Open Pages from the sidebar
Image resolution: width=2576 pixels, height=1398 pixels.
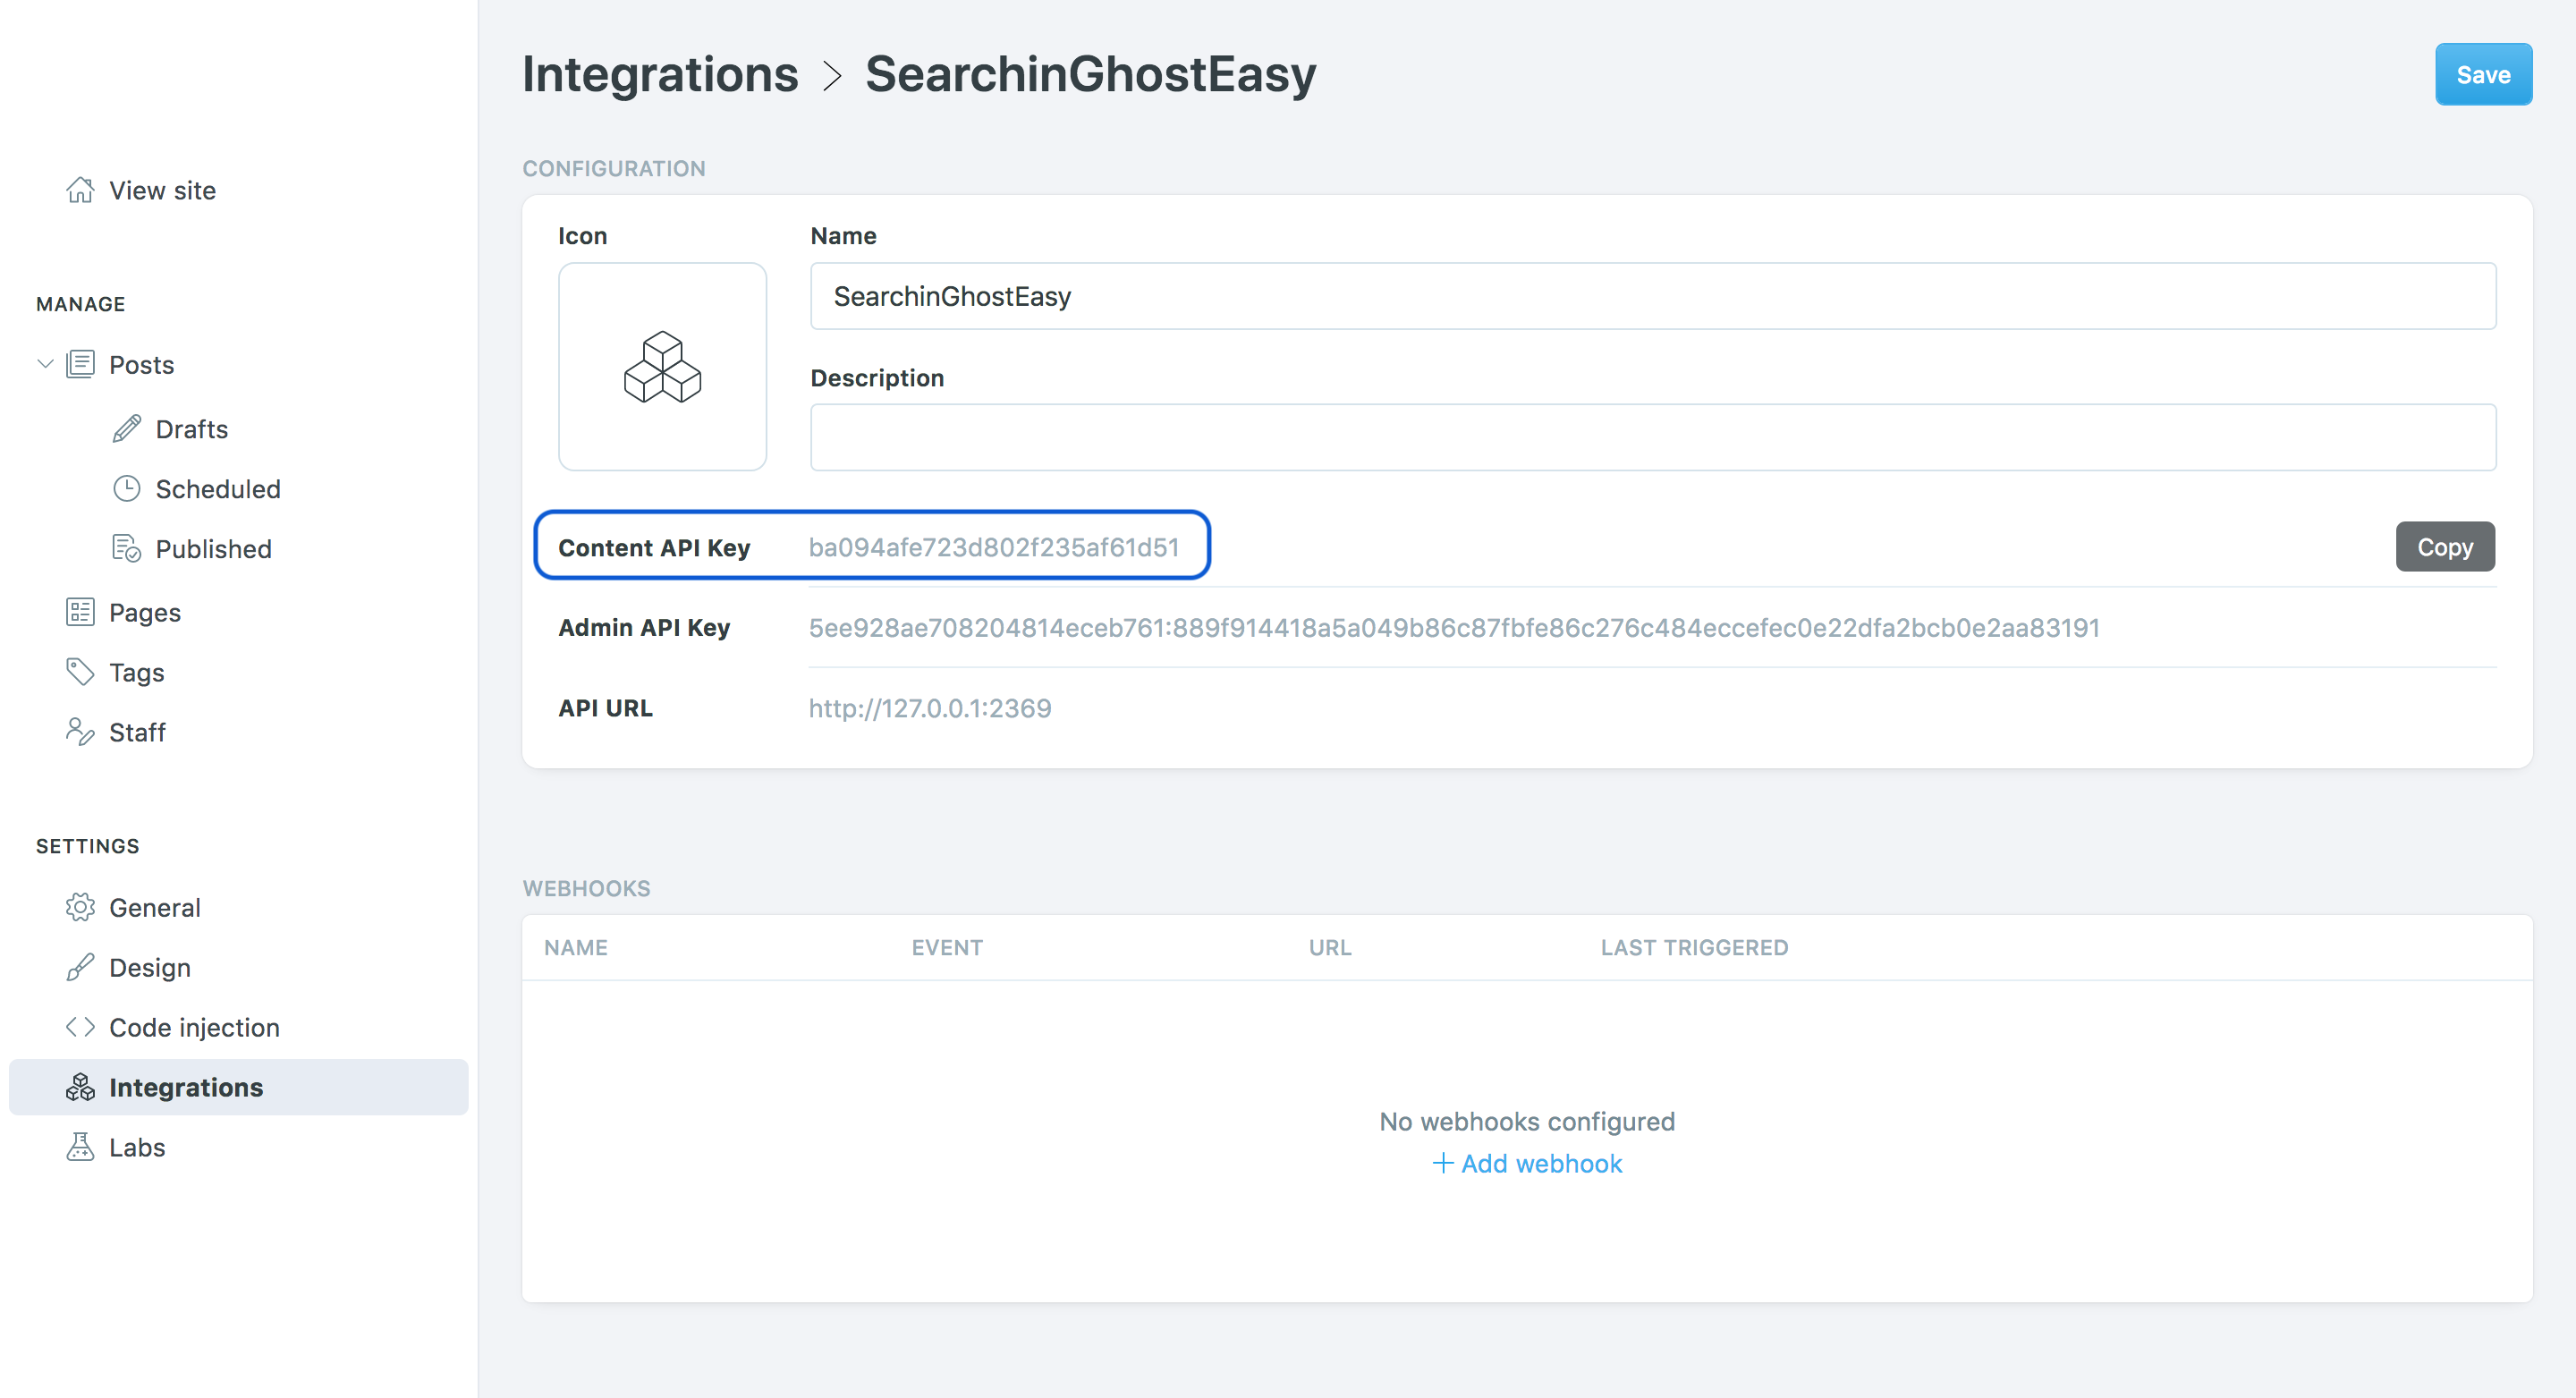point(144,612)
